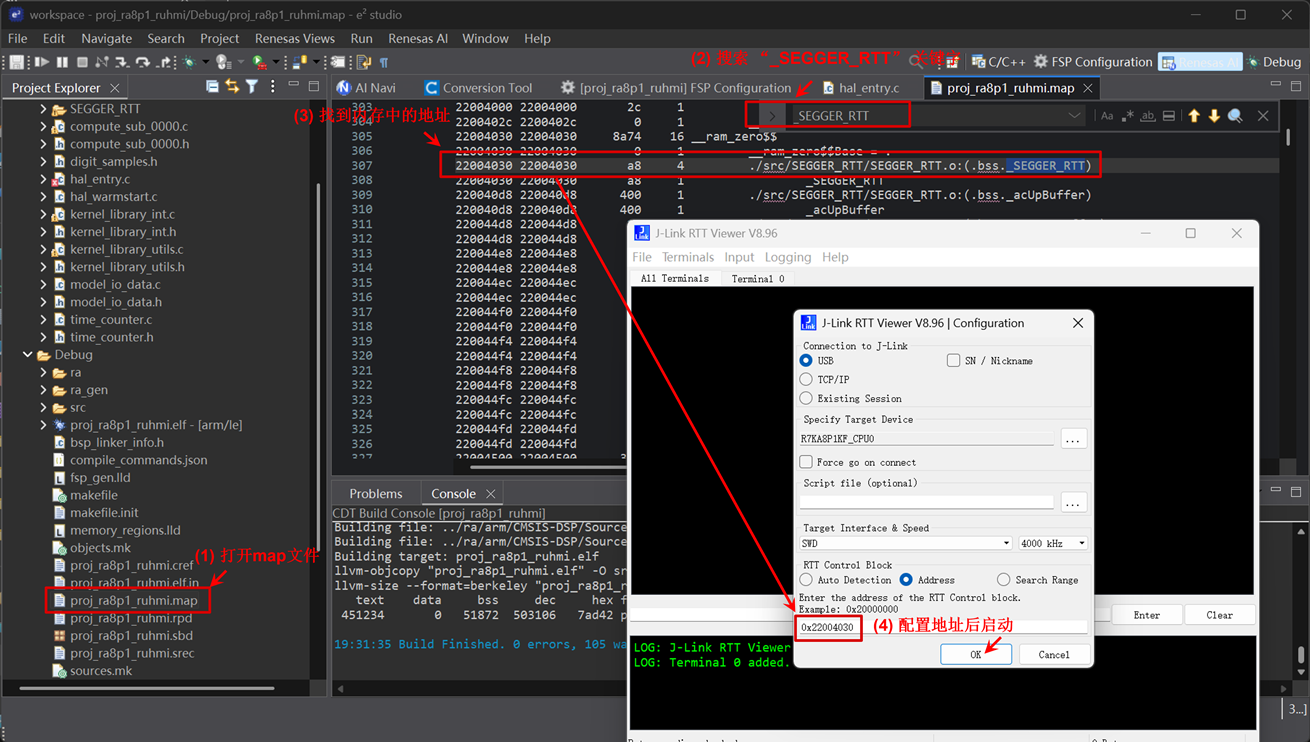Toggle whole word option in find bar
Viewport: 1310px width, 742px height.
click(1148, 116)
